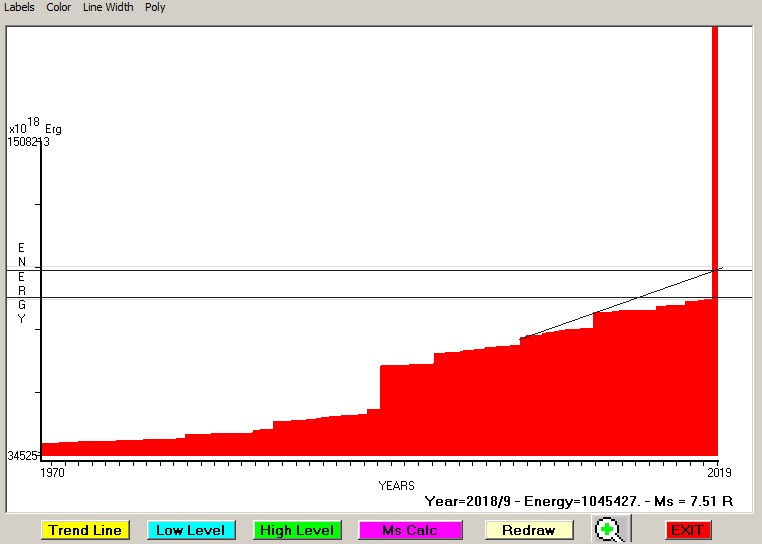Open the Color menu
Viewport: 762px width, 544px height.
tap(59, 7)
